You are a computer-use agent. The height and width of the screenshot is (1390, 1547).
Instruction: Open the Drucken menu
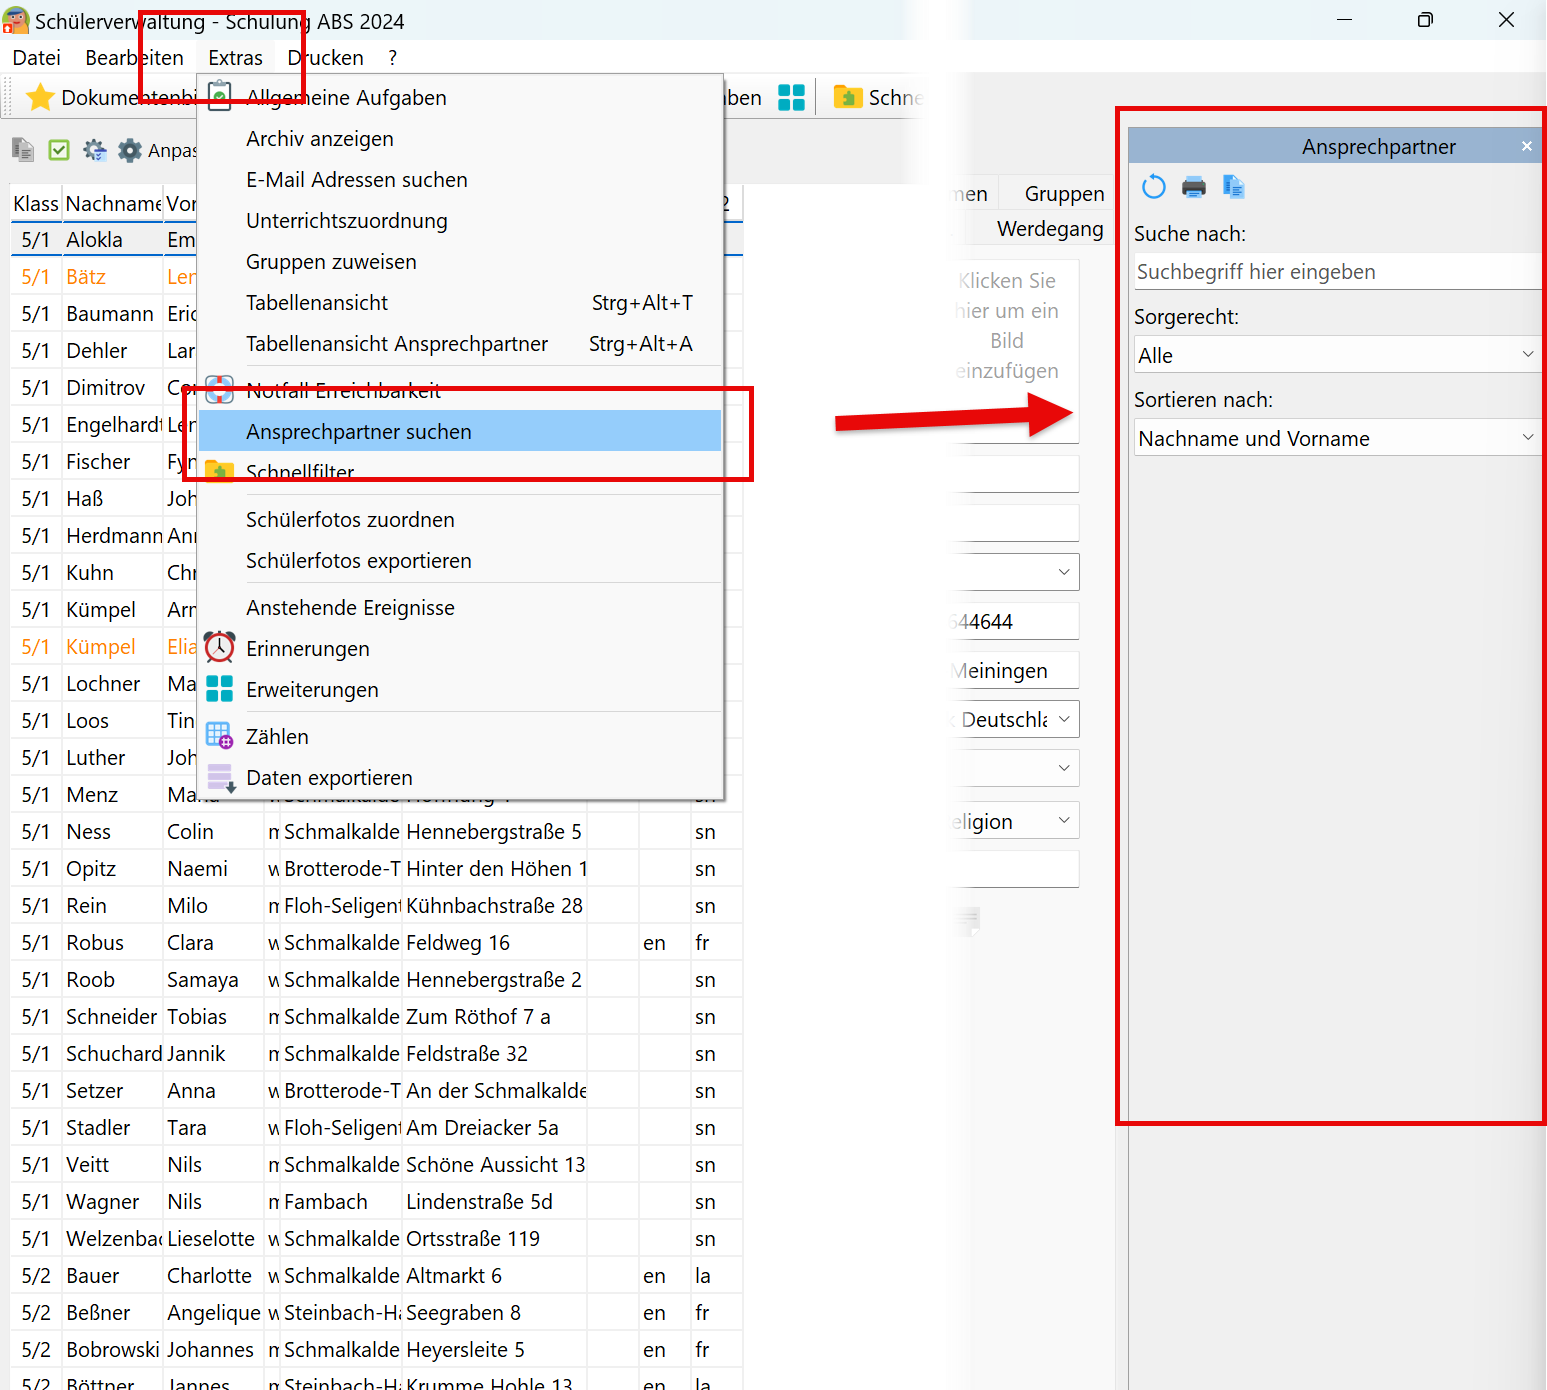(x=325, y=58)
